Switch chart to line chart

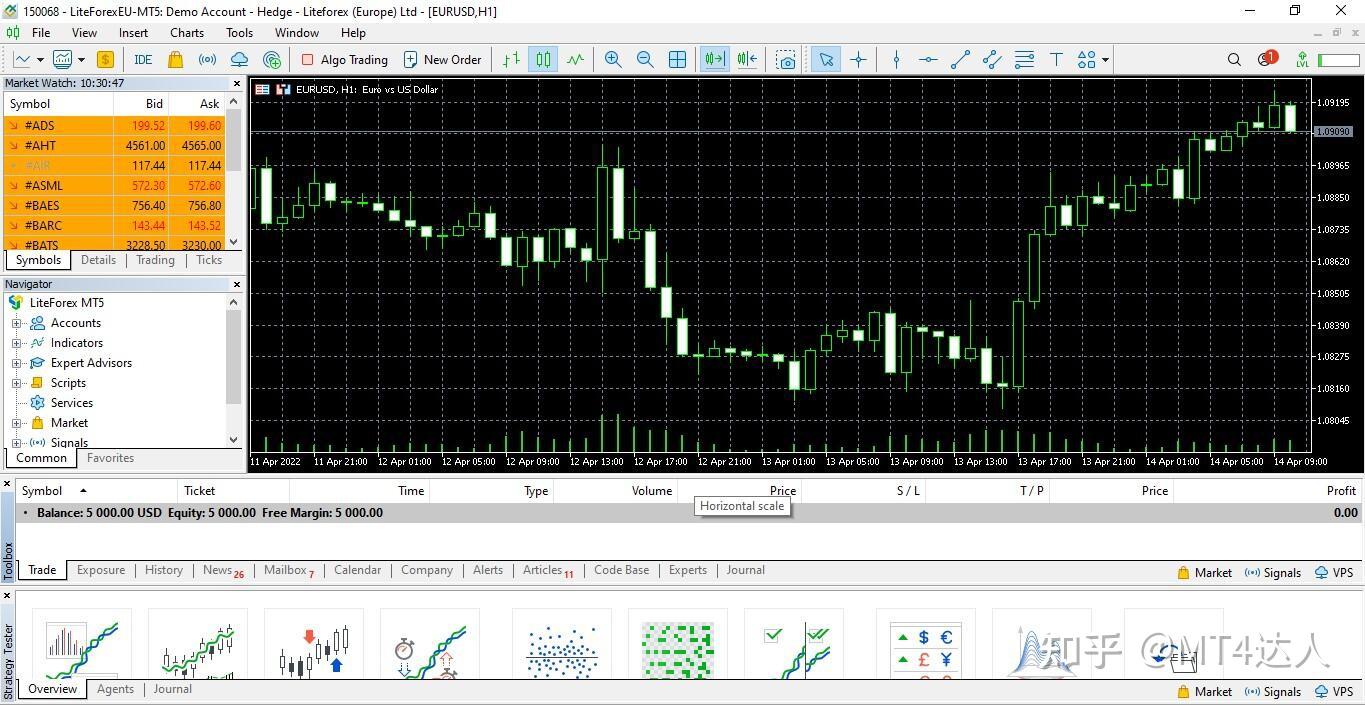point(575,60)
